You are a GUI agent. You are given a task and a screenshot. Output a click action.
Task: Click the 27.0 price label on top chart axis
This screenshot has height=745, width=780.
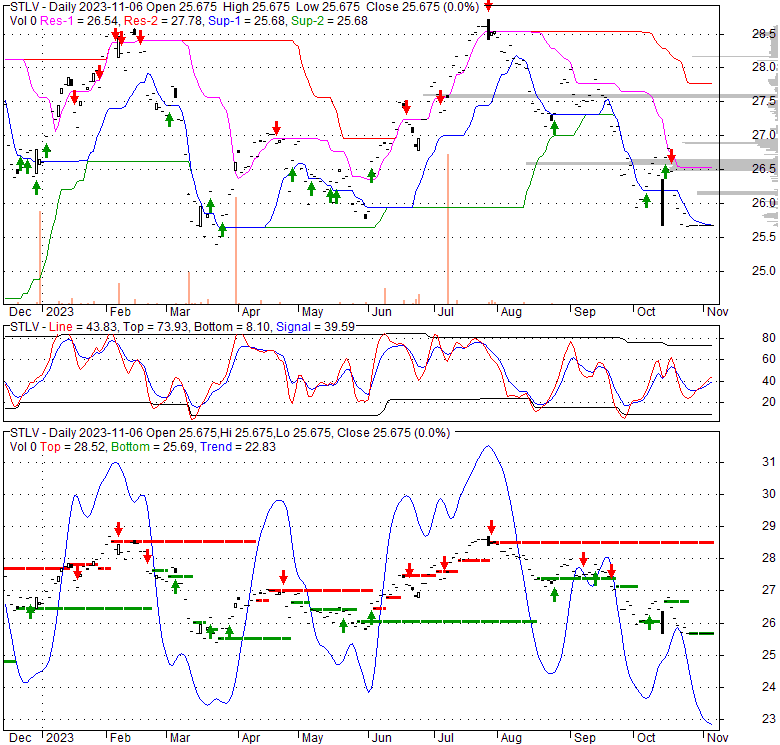[764, 135]
